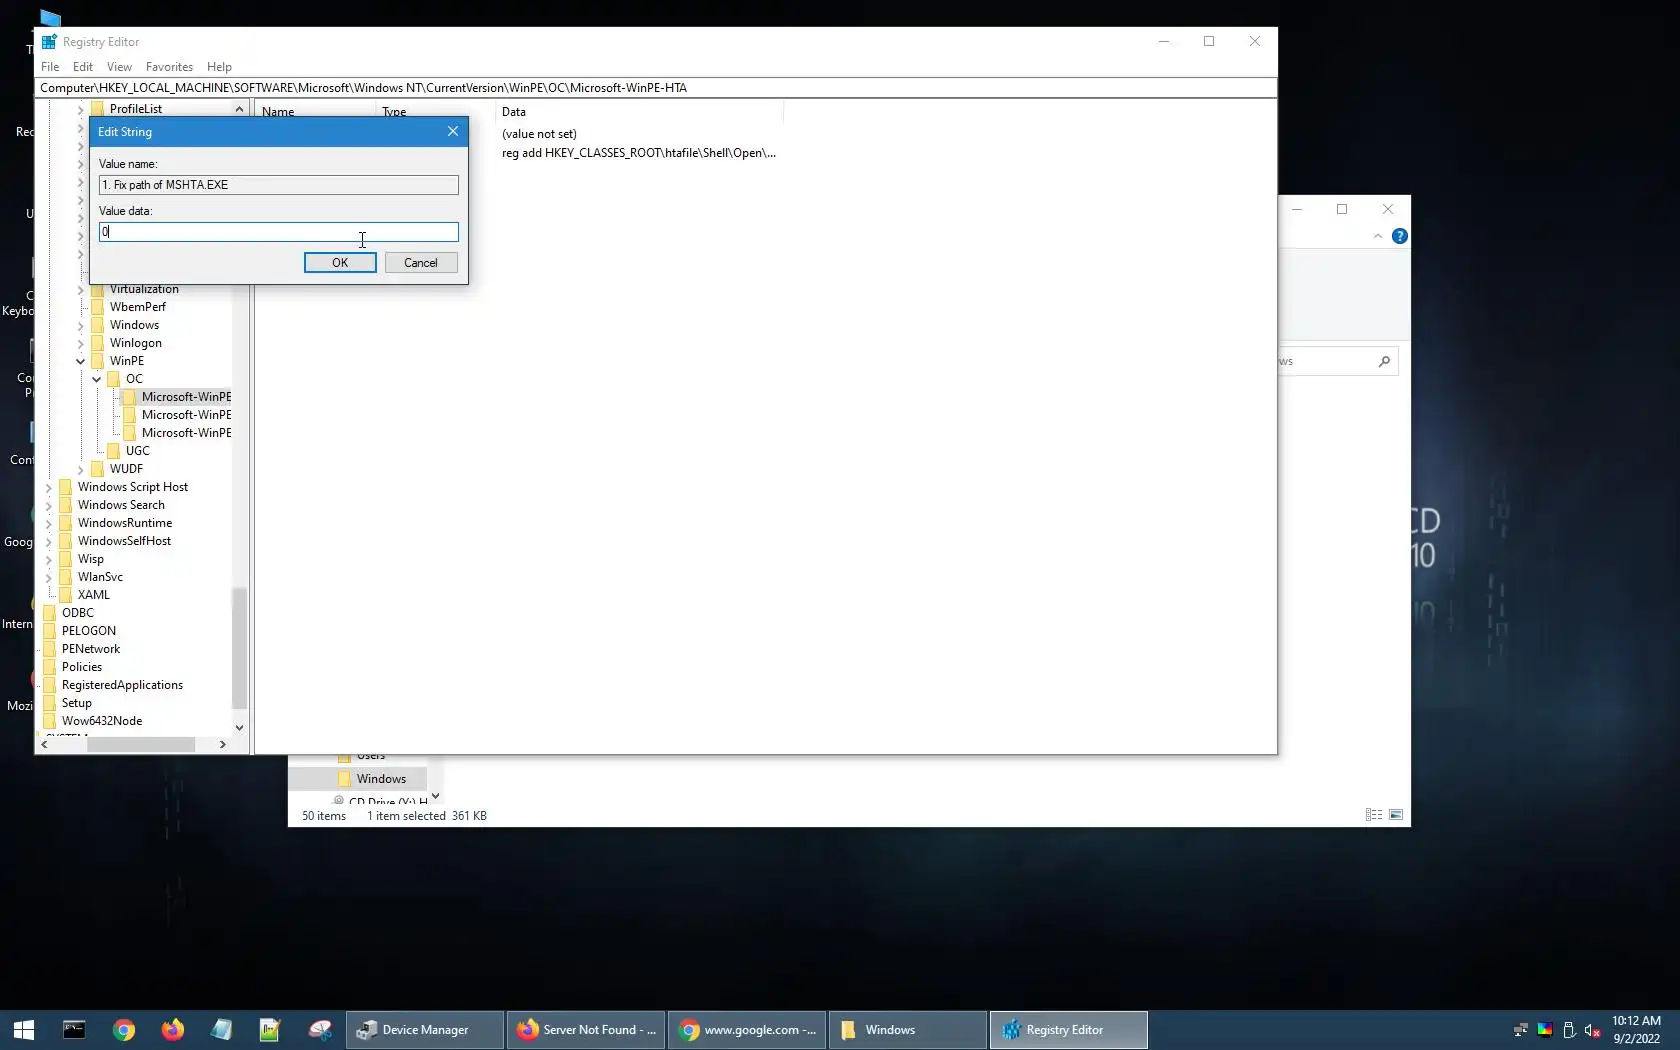Viewport: 1680px width, 1050px height.
Task: Click the tree's vertical scrollbar down arrow
Action: click(x=239, y=727)
